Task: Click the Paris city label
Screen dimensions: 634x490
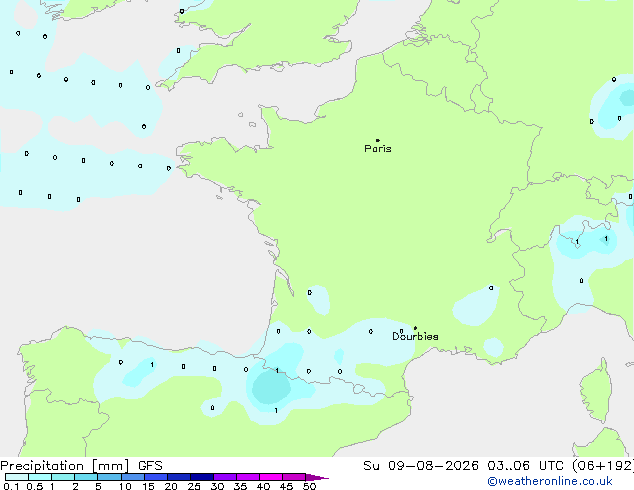Action: [x=378, y=149]
